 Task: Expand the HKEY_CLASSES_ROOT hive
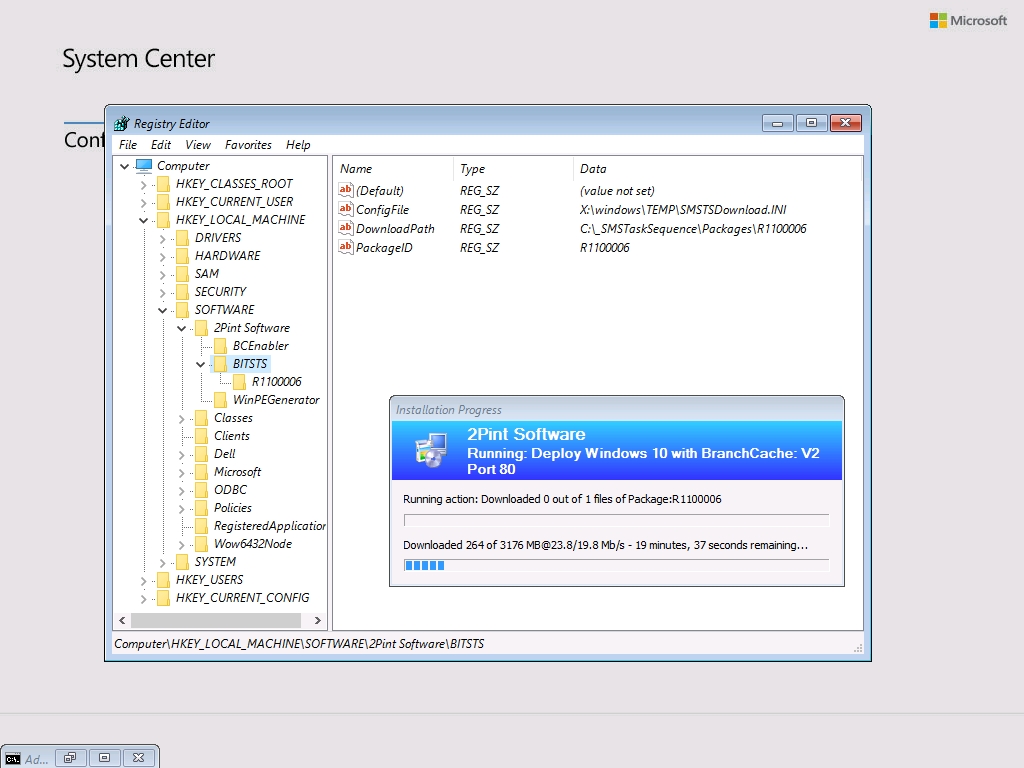[143, 184]
